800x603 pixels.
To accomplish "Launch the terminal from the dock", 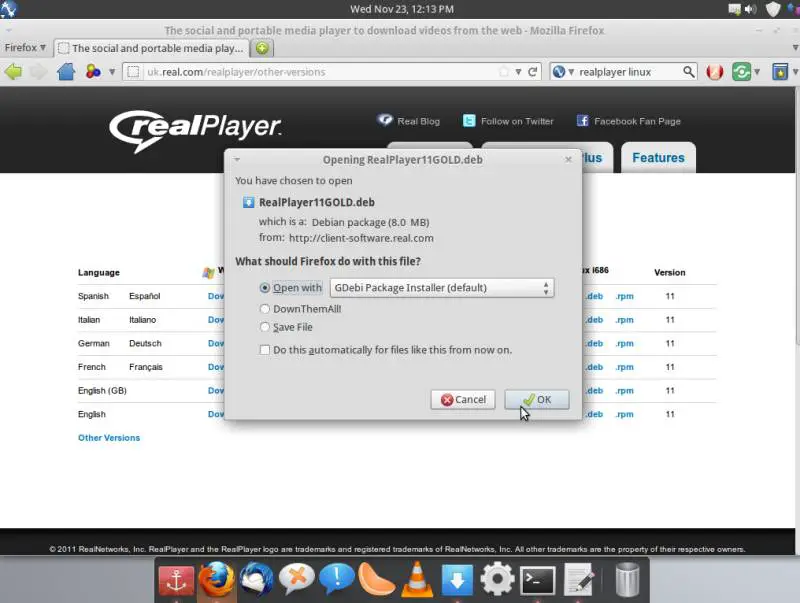I will click(537, 581).
